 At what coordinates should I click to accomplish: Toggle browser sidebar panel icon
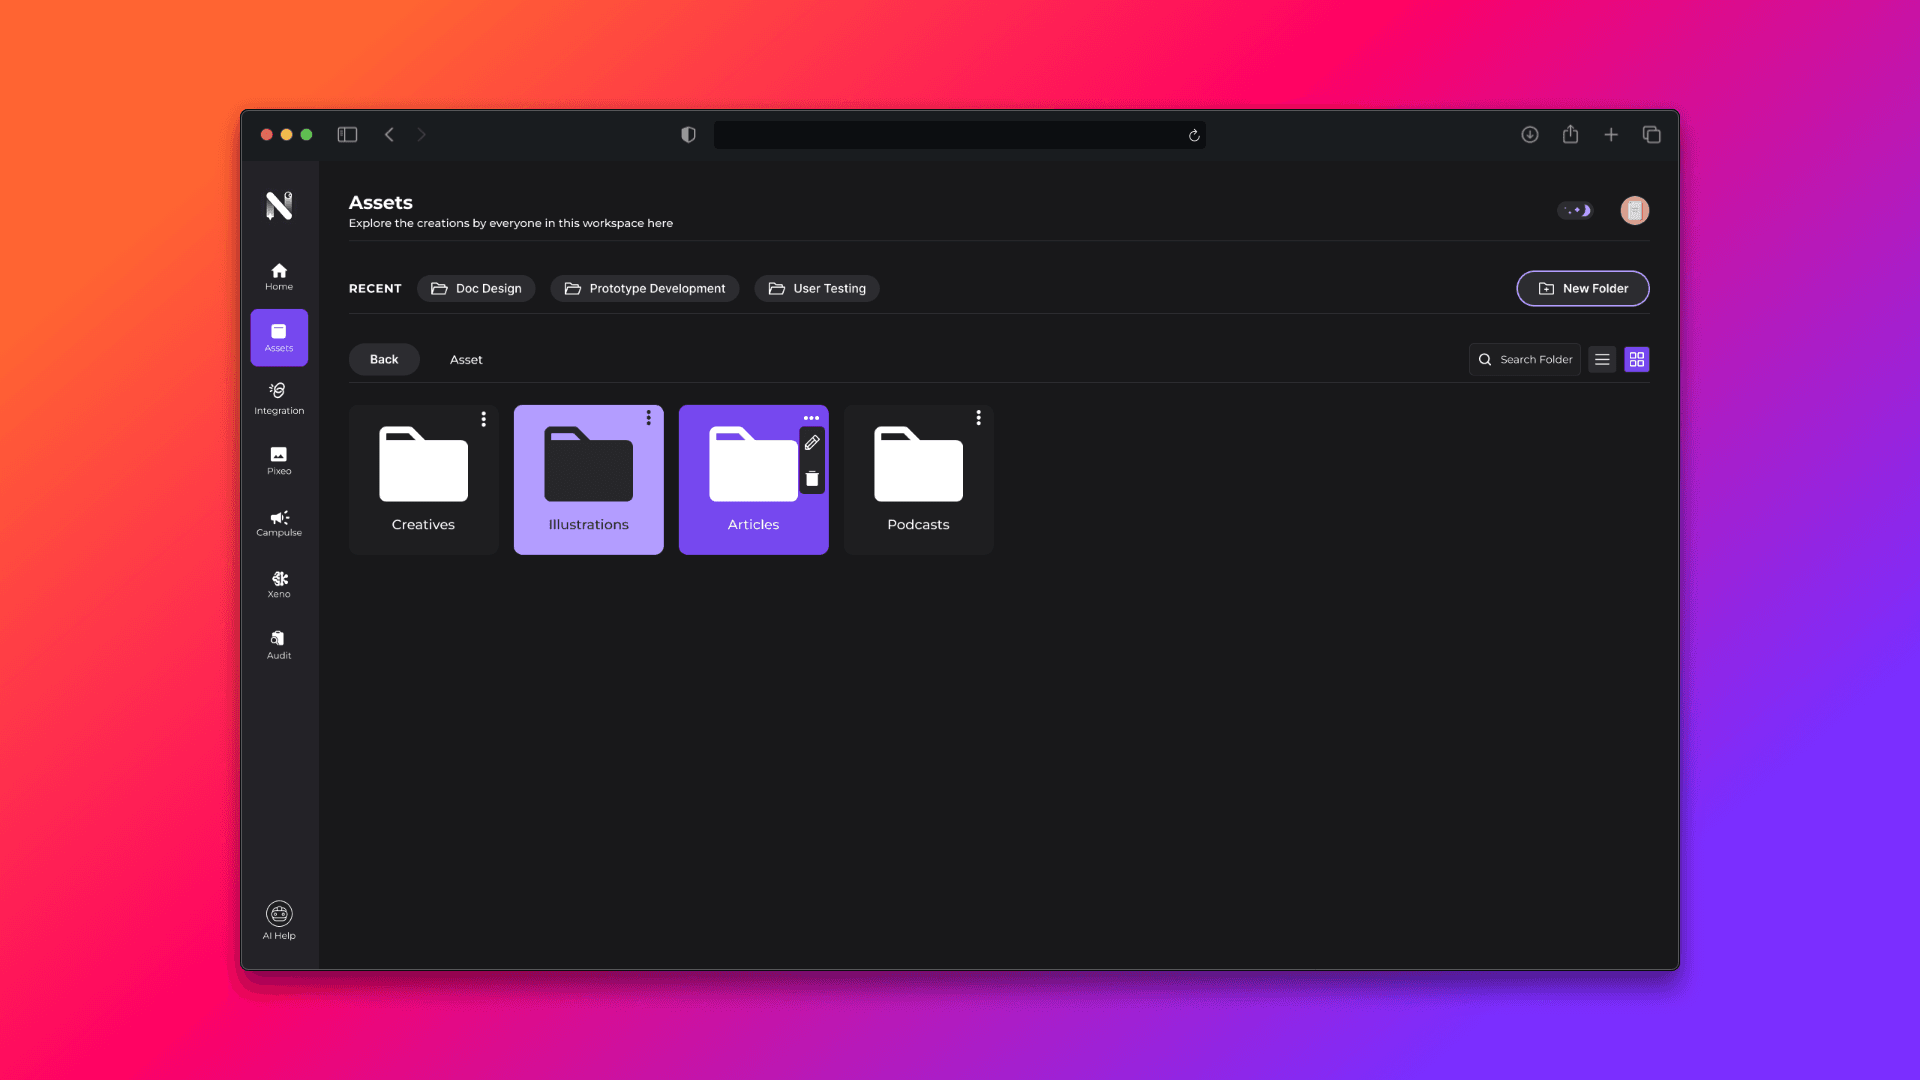point(347,135)
